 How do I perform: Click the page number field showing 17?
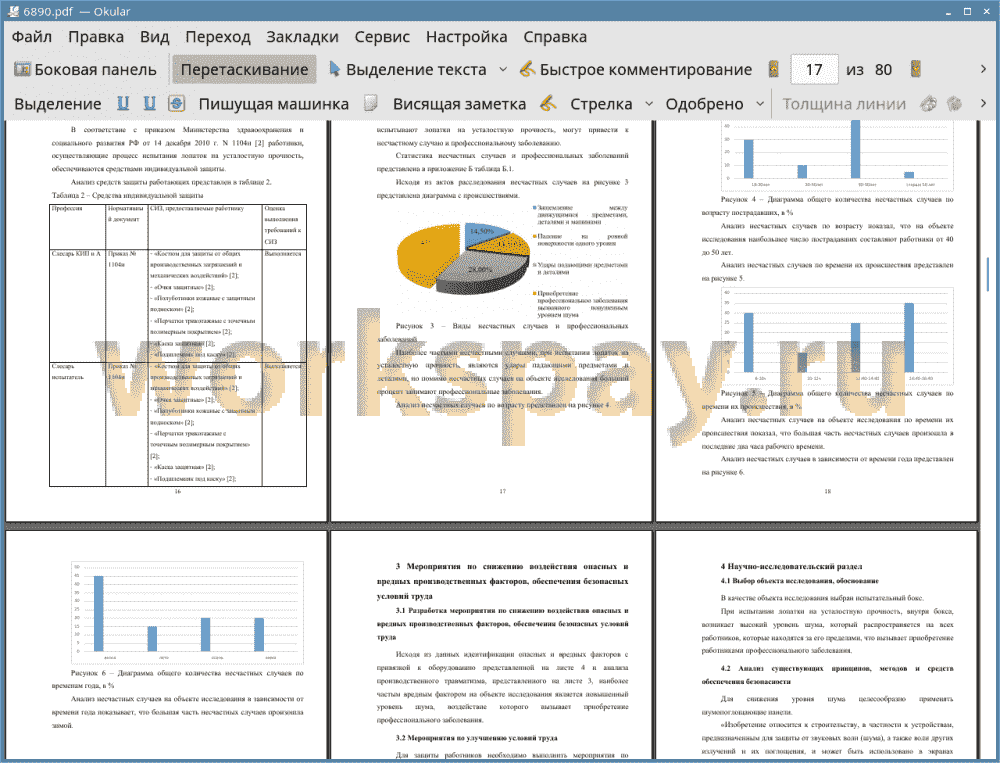tap(814, 70)
